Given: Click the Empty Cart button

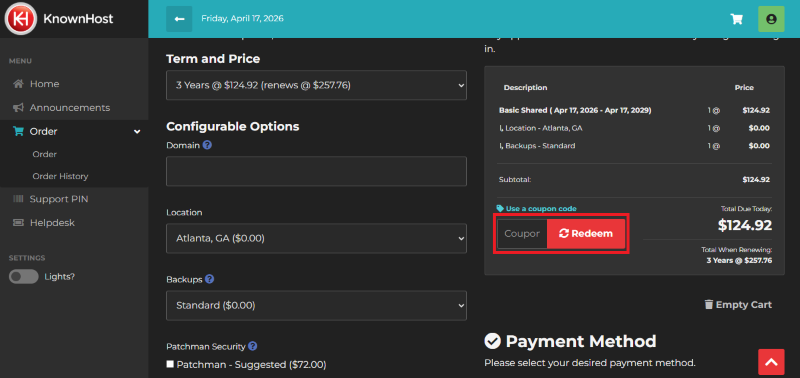Looking at the screenshot, I should (x=738, y=305).
